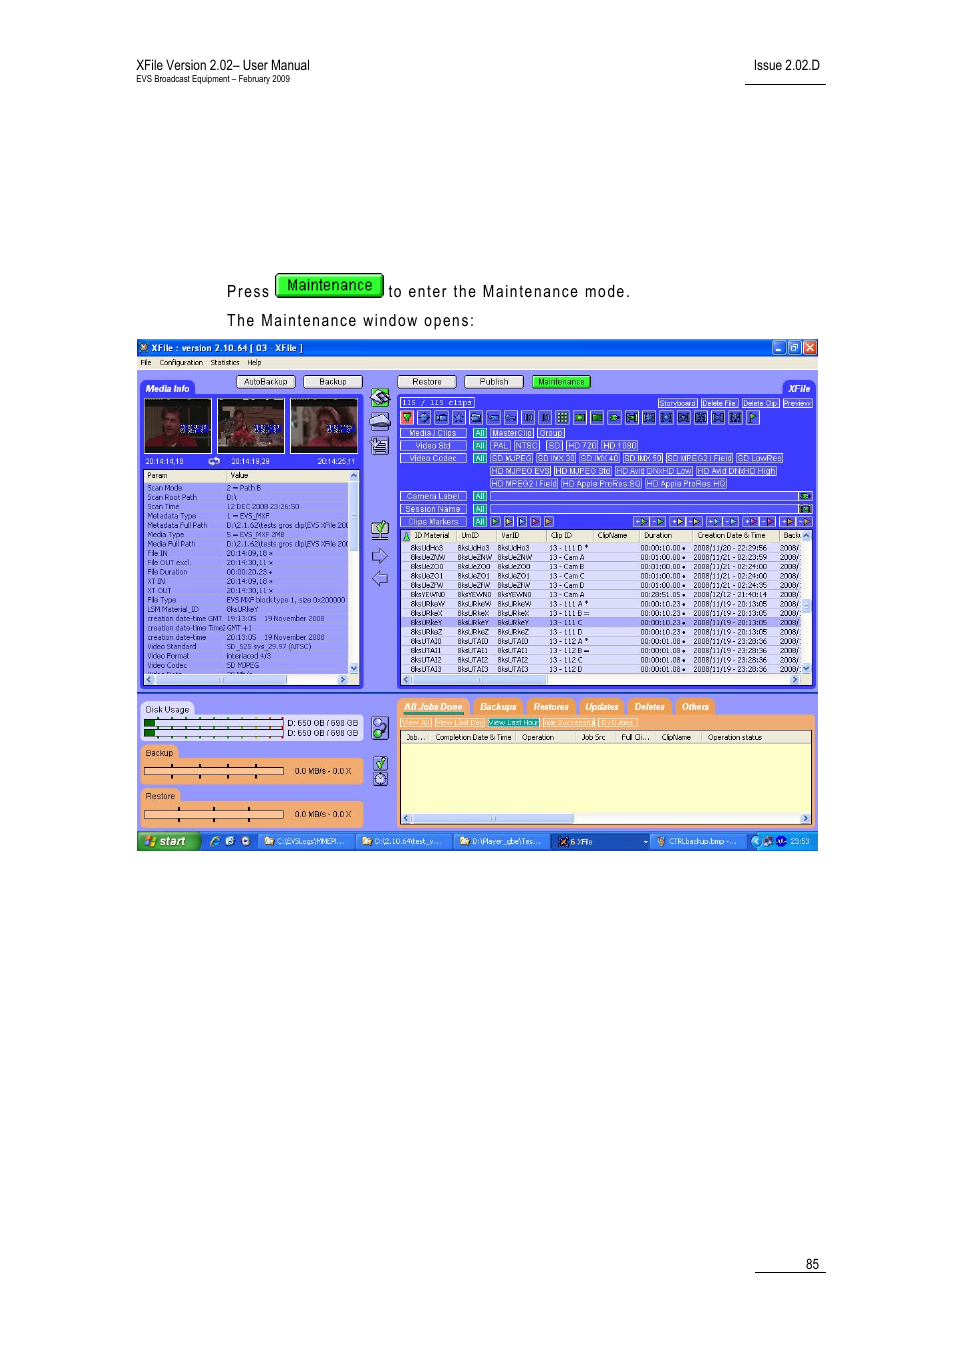Viewport: 954px width, 1350px height.
Task: Toggle the HD 1080 filter
Action: click(x=619, y=446)
